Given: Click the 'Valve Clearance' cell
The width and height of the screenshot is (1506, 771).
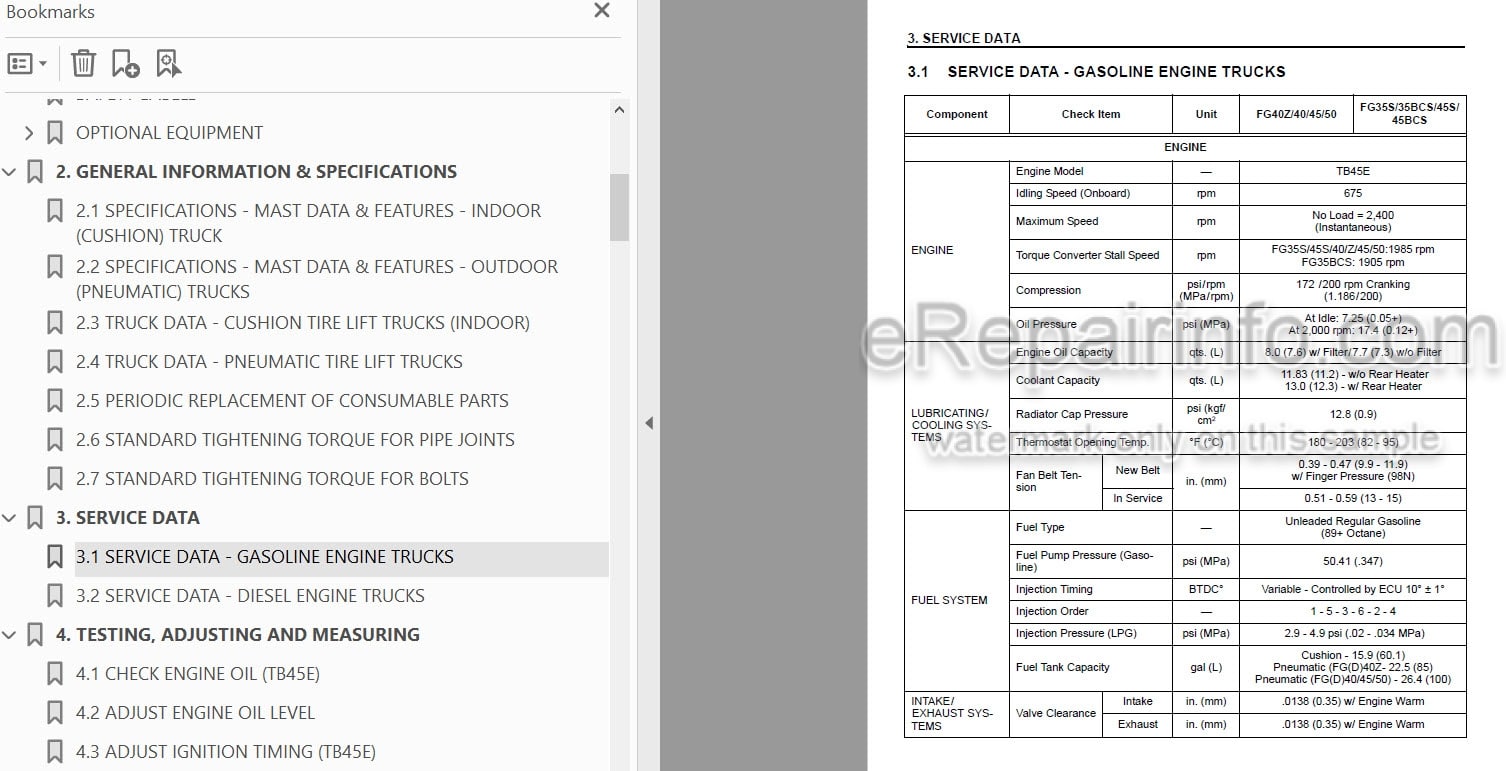Looking at the screenshot, I should (1056, 713).
